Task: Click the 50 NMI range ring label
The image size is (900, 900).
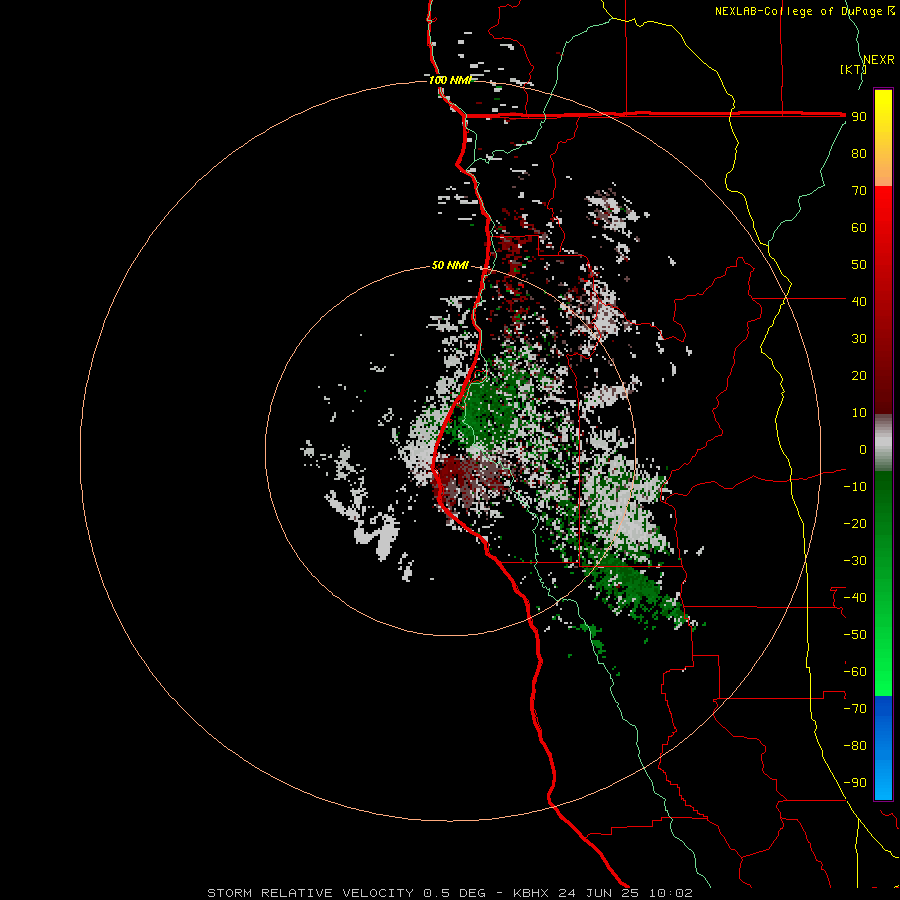Action: (x=450, y=265)
